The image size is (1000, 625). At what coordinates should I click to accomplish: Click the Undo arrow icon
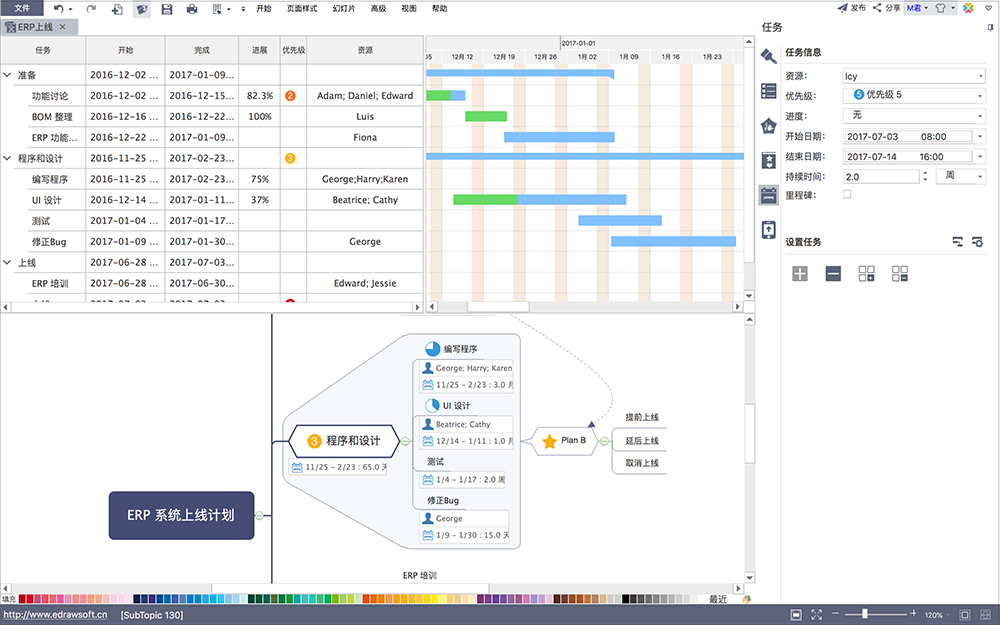(59, 8)
